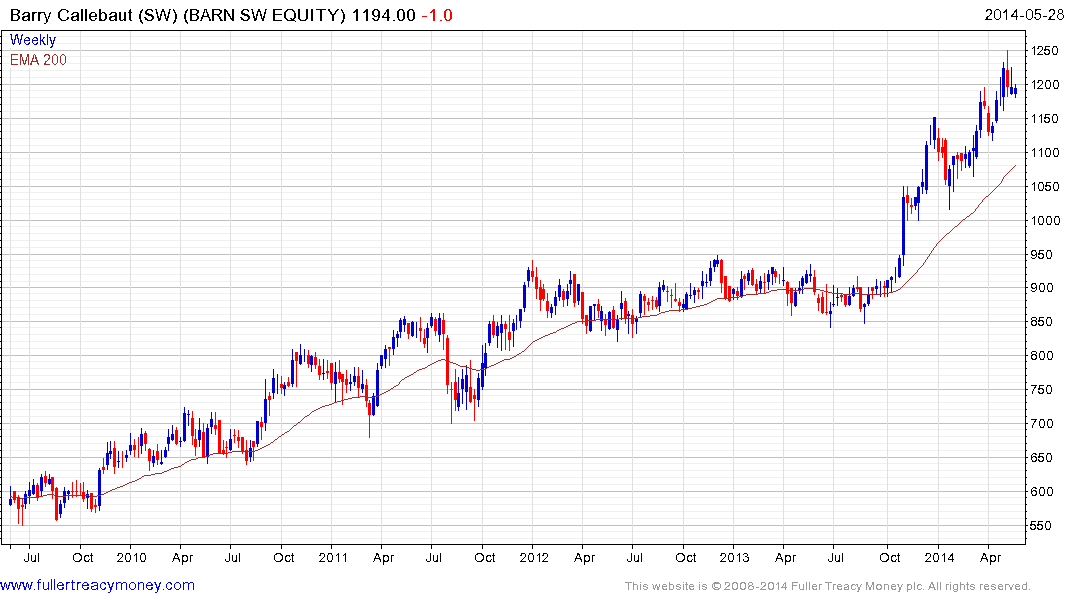Click the Weekly interval label
The image size is (1075, 600).
point(33,40)
